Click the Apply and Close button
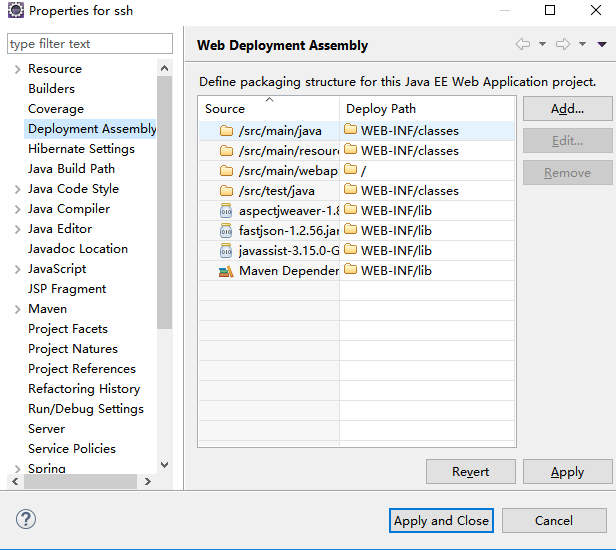 pyautogui.click(x=441, y=521)
